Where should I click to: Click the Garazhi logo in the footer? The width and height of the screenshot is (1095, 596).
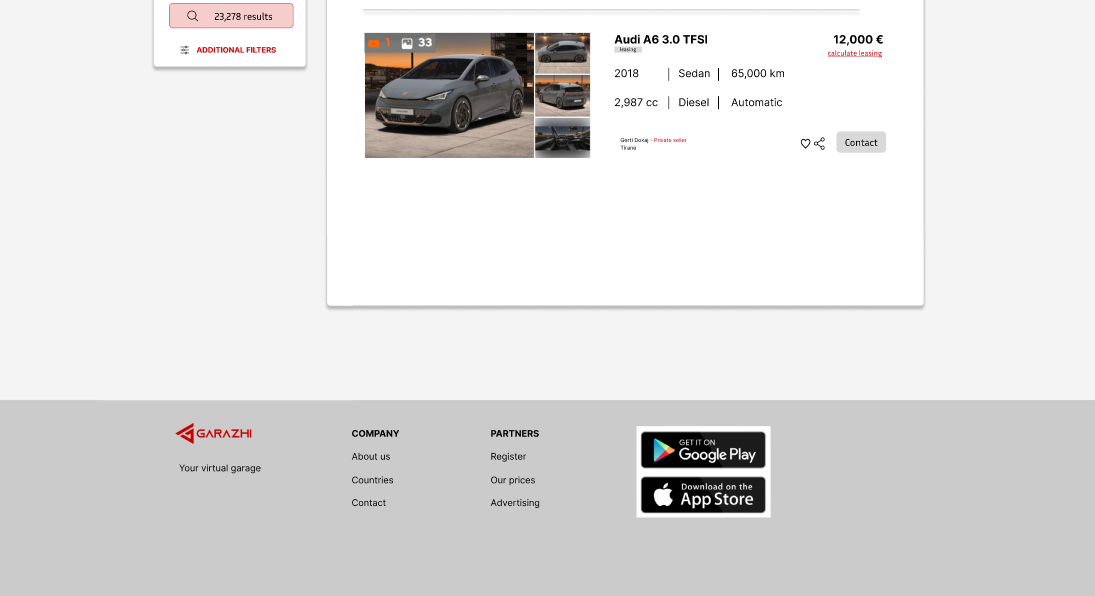214,433
